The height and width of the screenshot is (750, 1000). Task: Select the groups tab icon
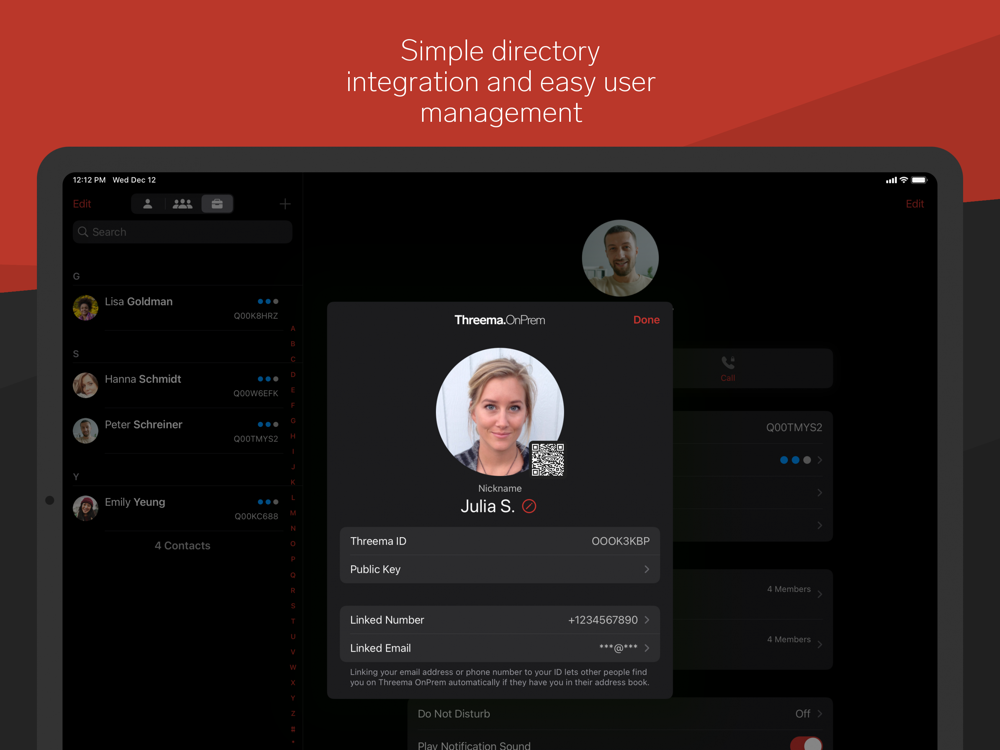182,204
